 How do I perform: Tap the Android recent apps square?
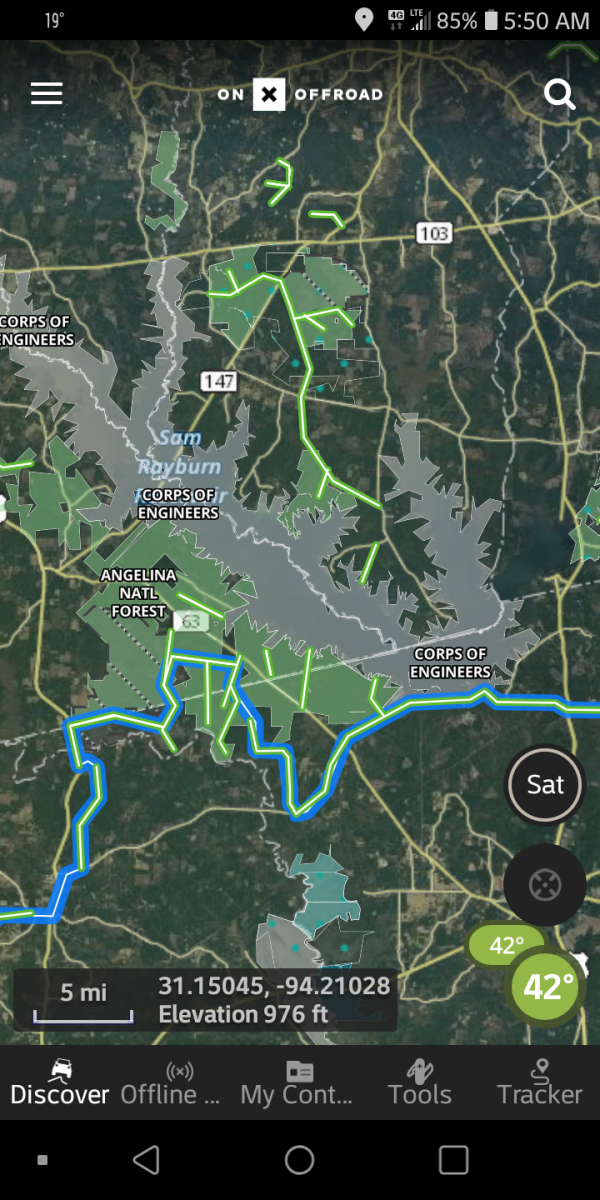point(453,1160)
